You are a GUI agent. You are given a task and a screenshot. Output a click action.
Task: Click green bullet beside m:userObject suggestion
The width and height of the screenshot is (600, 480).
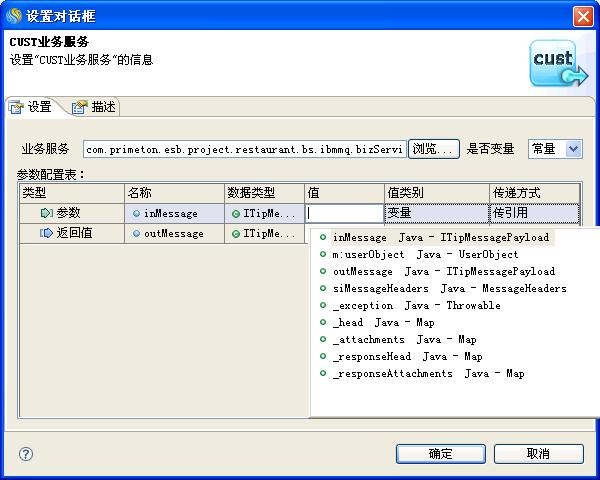click(x=323, y=254)
